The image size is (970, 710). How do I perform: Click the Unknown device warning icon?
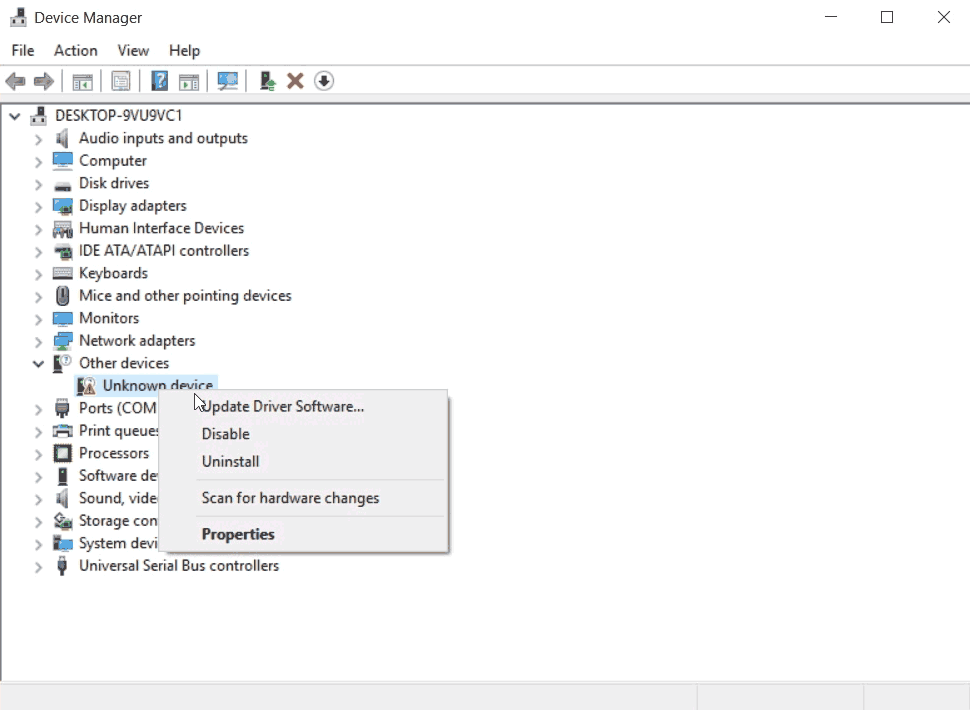[86, 386]
